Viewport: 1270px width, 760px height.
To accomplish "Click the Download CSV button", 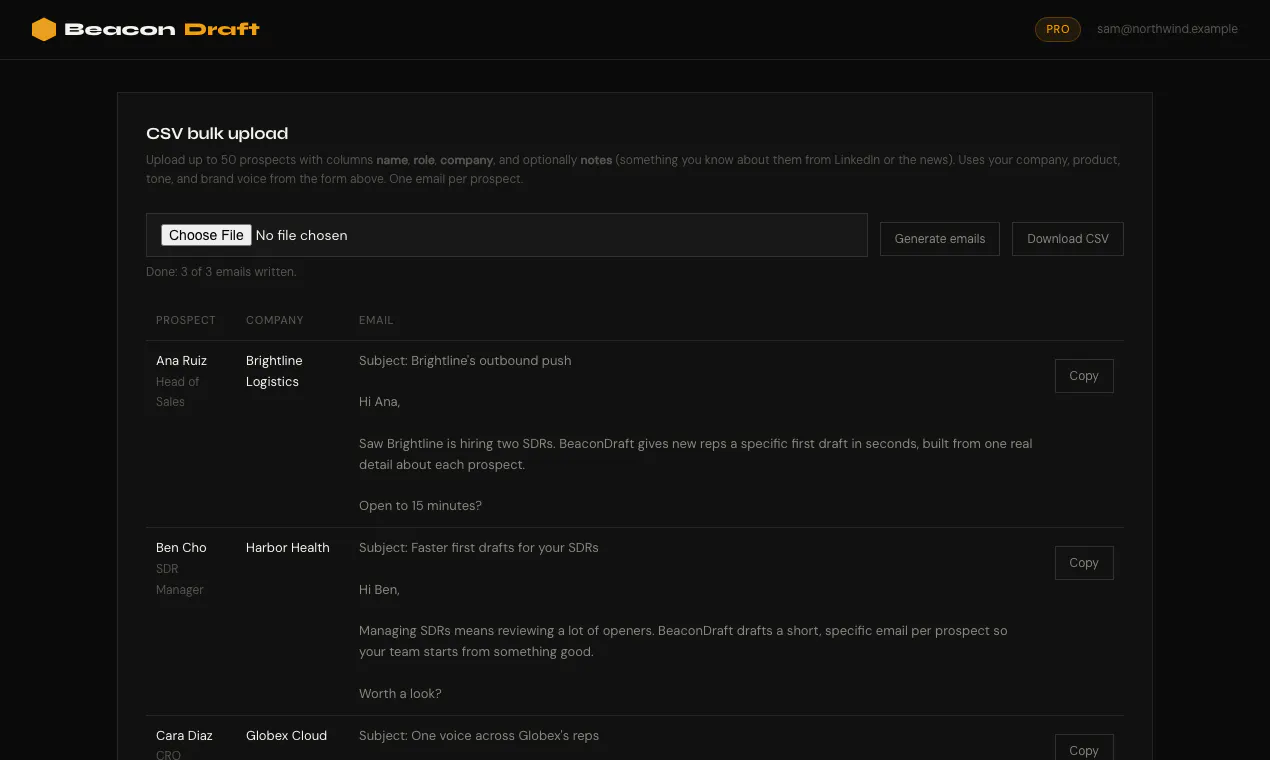I will 1068,238.
